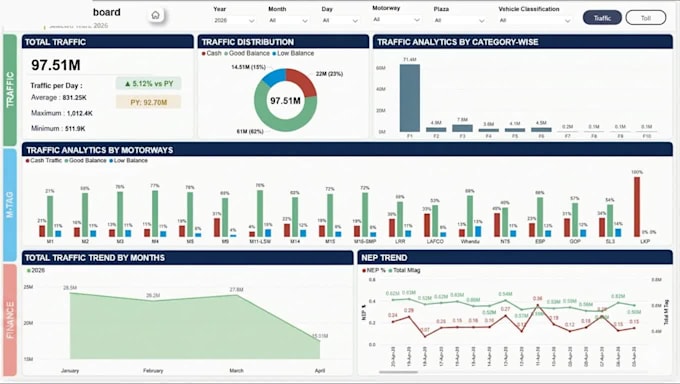Switch to the Toll view button
Screen dimensions: 680x384
click(646, 18)
